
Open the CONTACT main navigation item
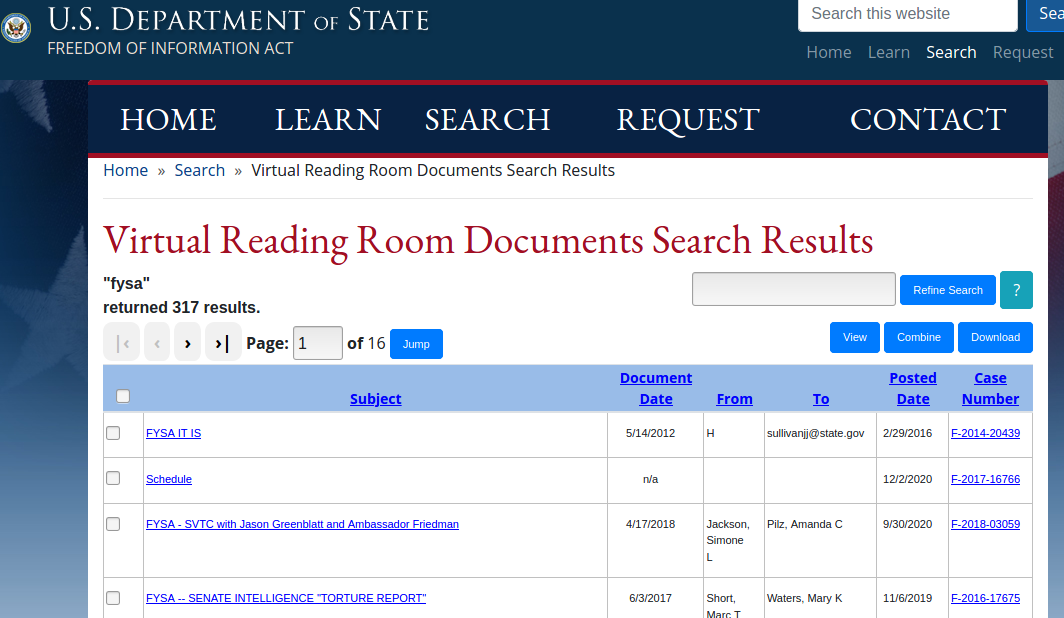coord(927,120)
